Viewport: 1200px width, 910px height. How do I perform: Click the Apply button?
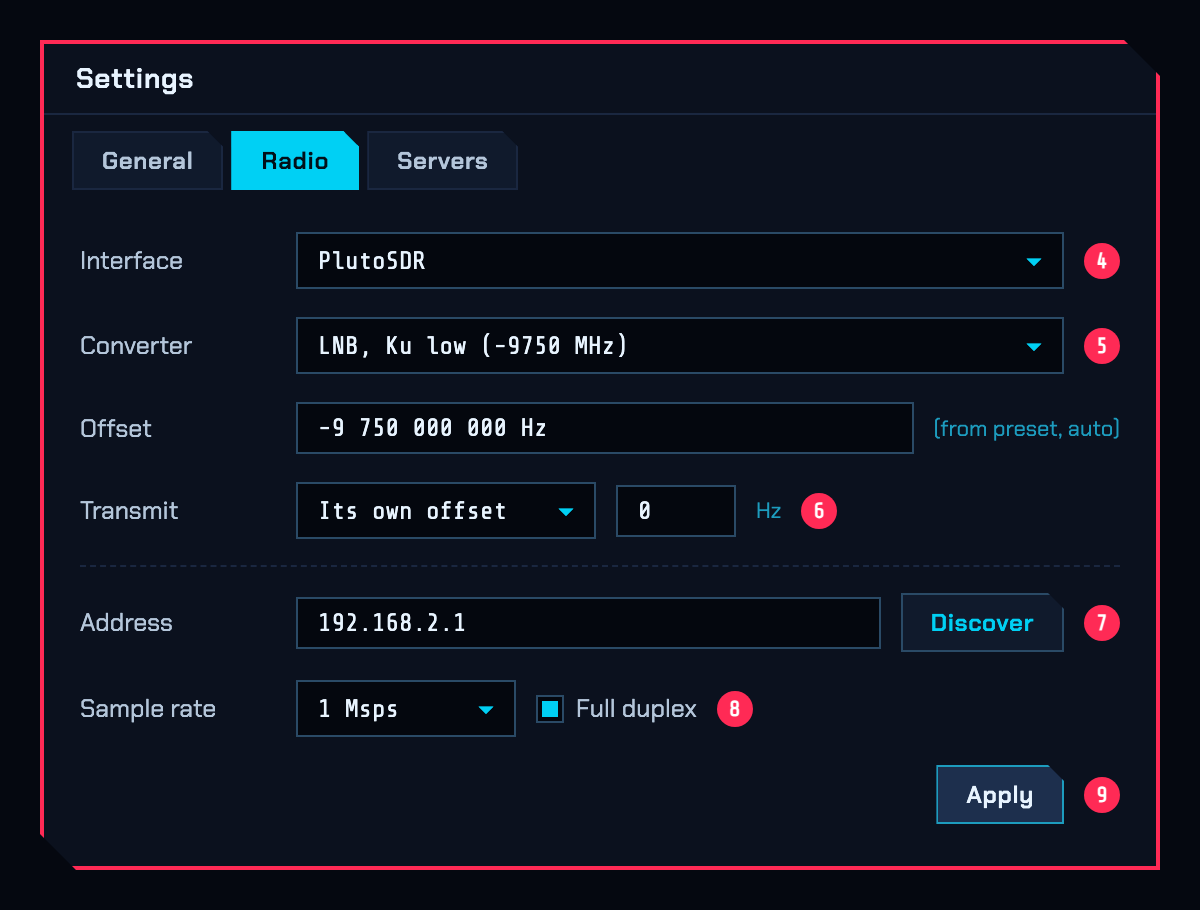pyautogui.click(x=1000, y=795)
